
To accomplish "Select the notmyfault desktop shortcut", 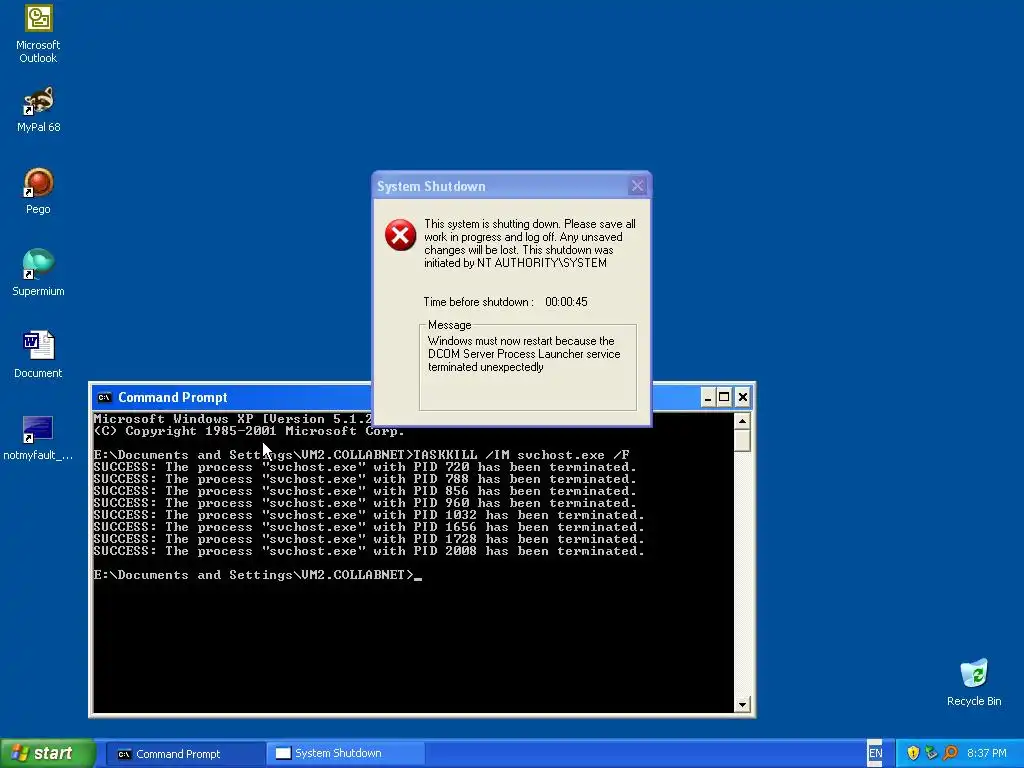I will point(38,438).
